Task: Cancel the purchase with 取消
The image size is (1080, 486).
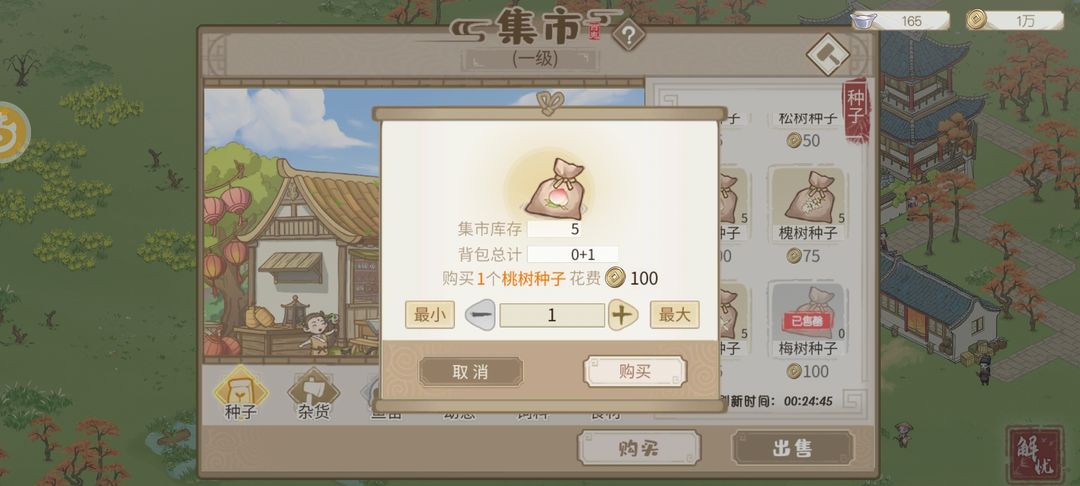Action: pyautogui.click(x=470, y=372)
